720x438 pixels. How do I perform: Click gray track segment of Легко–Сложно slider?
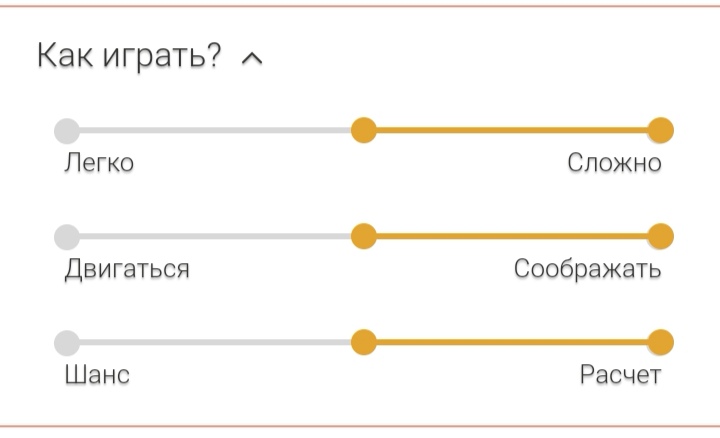point(214,130)
